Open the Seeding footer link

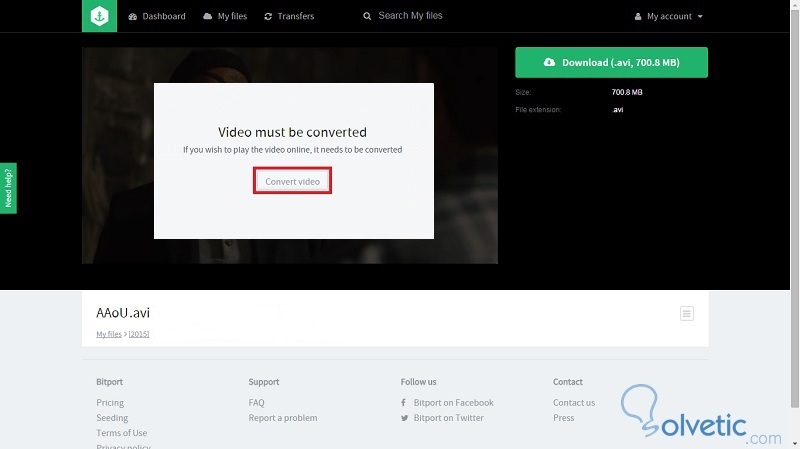click(x=112, y=418)
